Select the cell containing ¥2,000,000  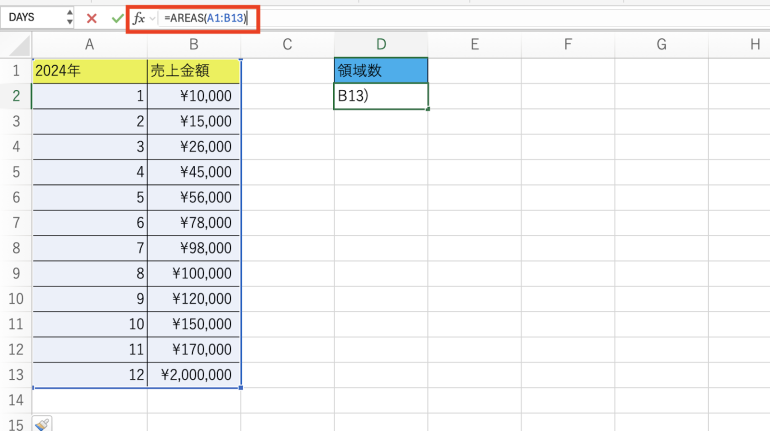(x=194, y=375)
